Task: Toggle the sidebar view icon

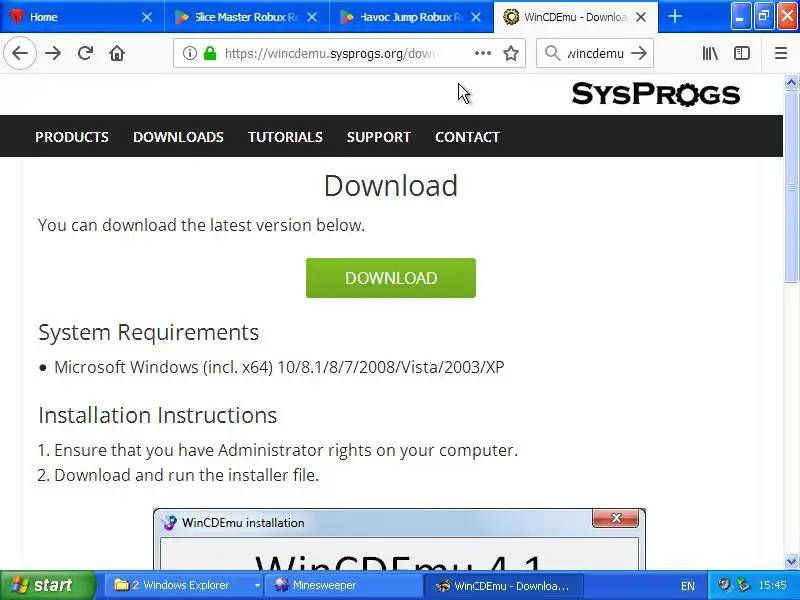Action: click(741, 53)
